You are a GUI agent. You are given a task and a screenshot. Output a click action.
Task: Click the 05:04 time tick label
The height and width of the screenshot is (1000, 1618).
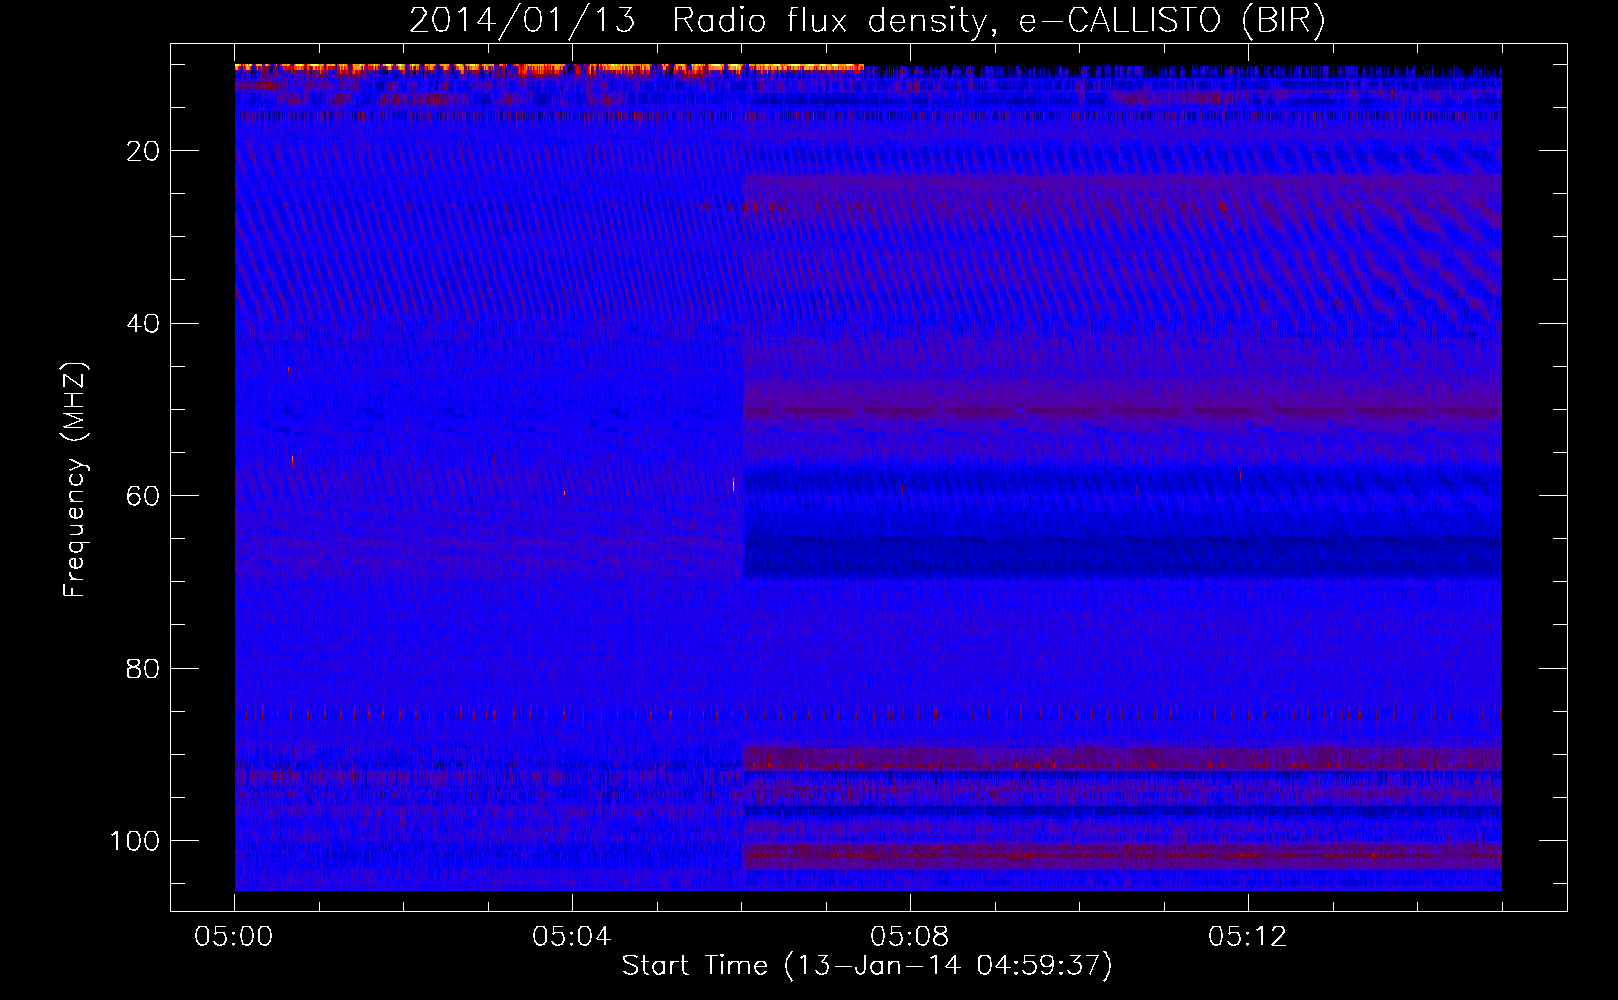[572, 937]
